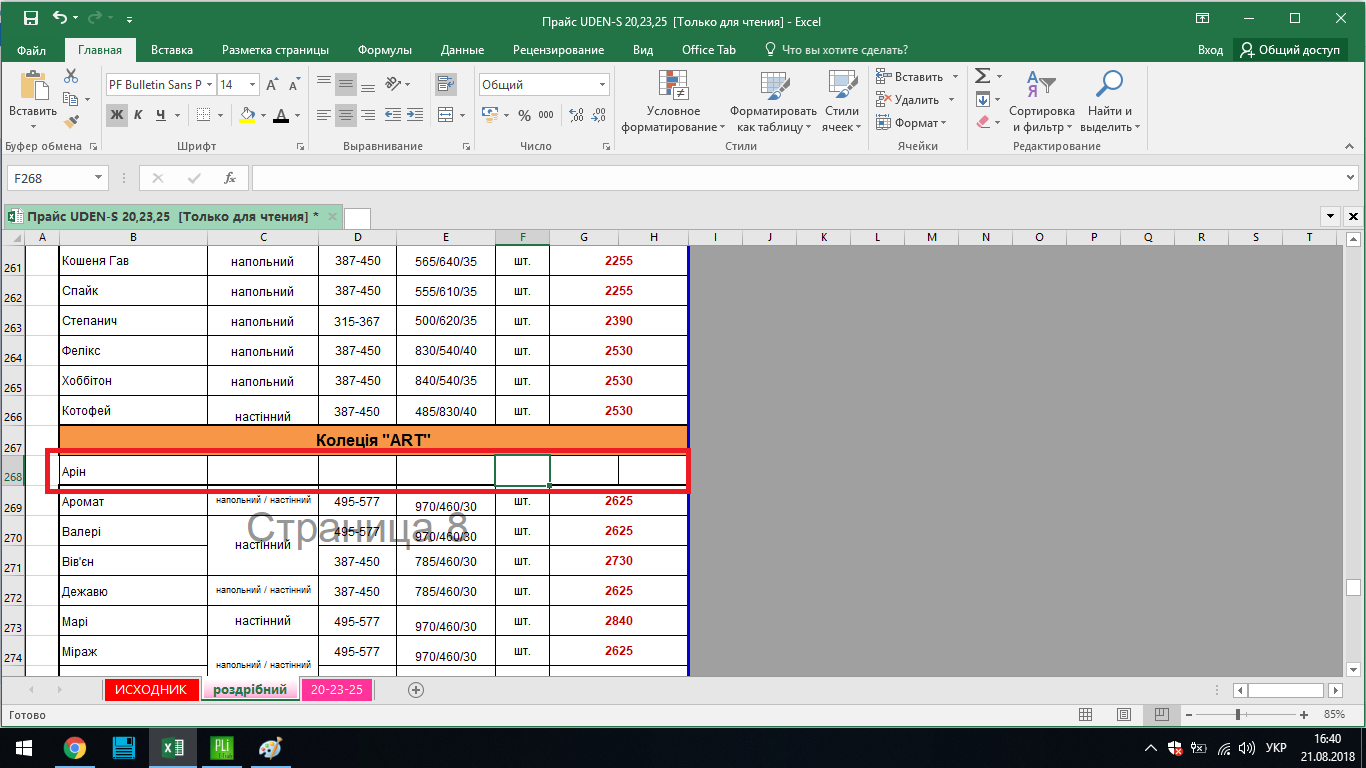Image resolution: width=1366 pixels, height=768 pixels.
Task: Switch to the Формулы tab
Action: (x=385, y=50)
